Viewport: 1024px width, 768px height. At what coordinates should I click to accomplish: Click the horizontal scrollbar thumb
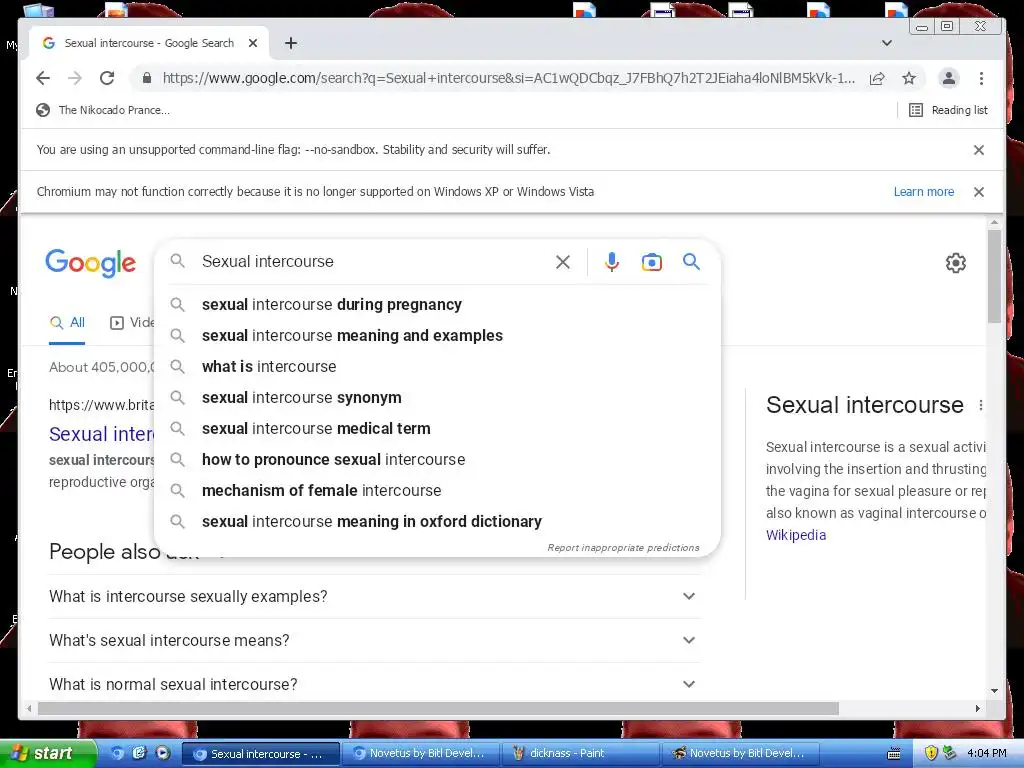pyautogui.click(x=438, y=709)
